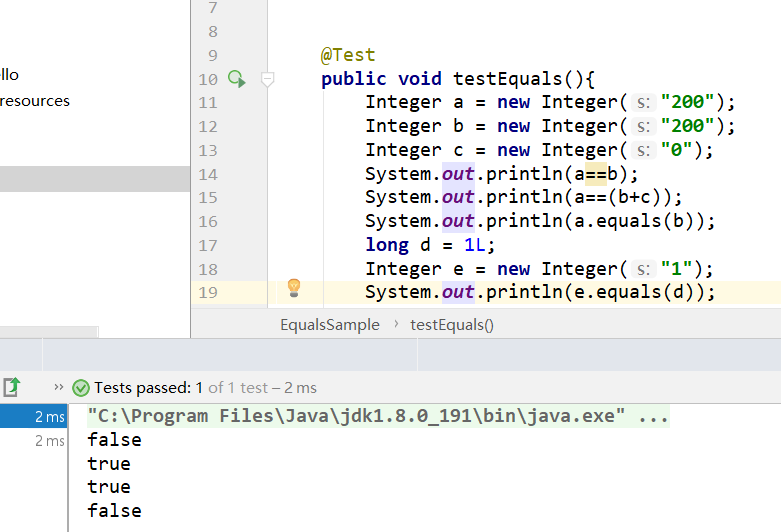Click literal 1L on line 17
Viewport: 781px width, 532px height.
coord(475,245)
